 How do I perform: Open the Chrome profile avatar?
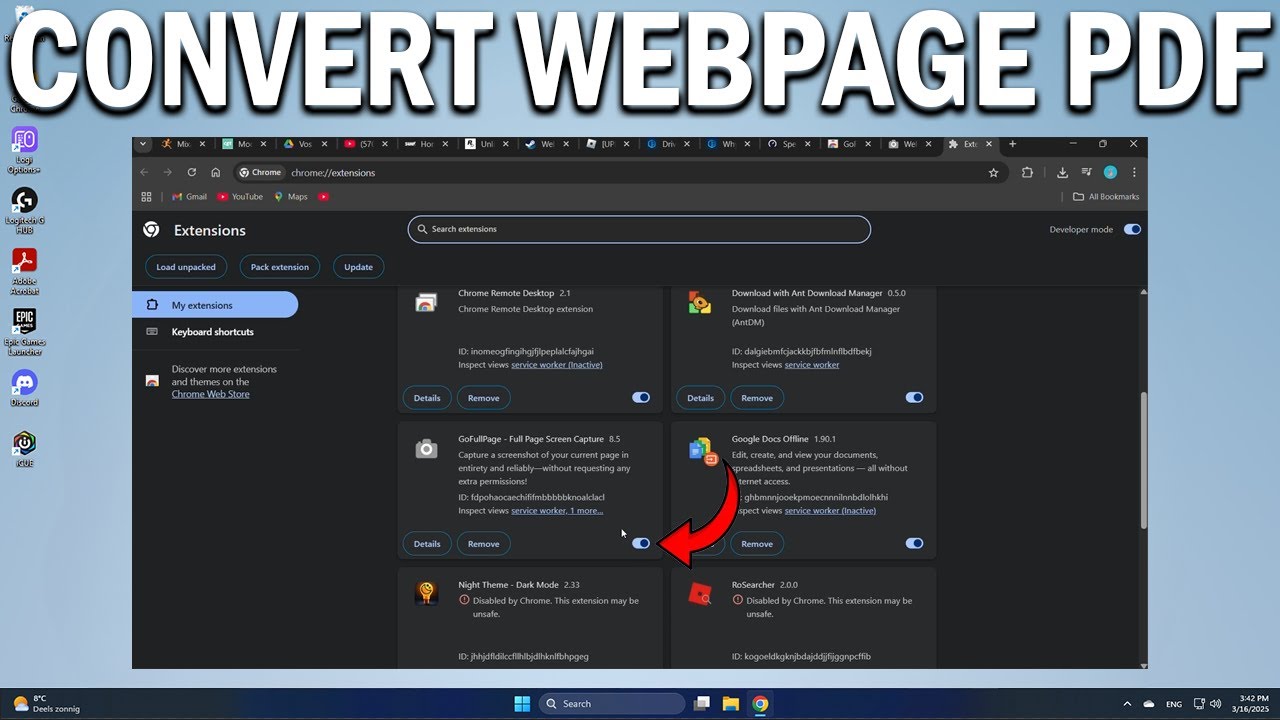(1110, 172)
